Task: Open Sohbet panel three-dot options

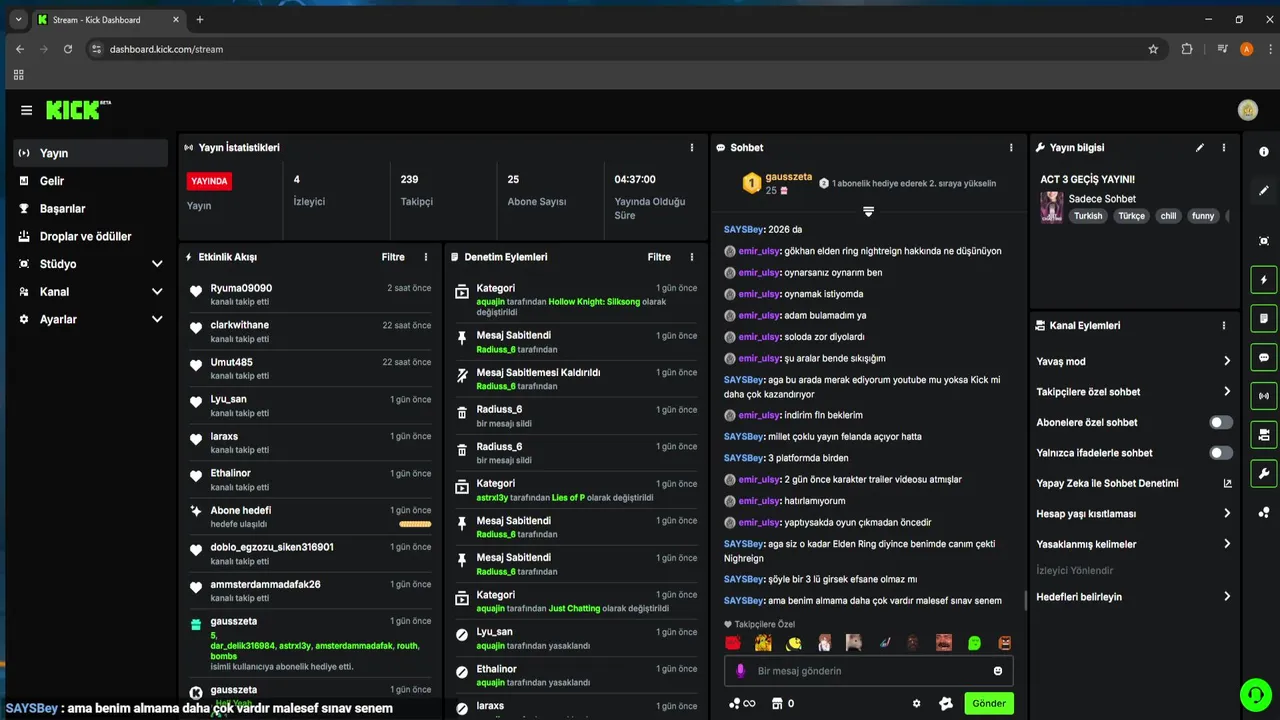Action: (x=1011, y=148)
